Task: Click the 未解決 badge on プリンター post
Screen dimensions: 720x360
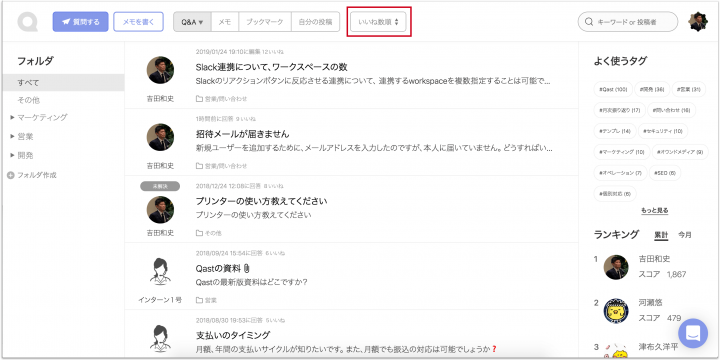Action: (x=160, y=186)
